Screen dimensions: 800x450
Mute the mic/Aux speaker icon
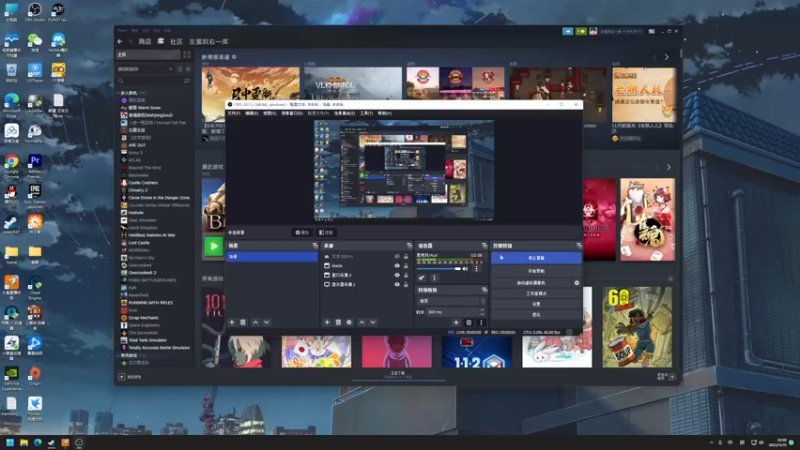pos(465,268)
